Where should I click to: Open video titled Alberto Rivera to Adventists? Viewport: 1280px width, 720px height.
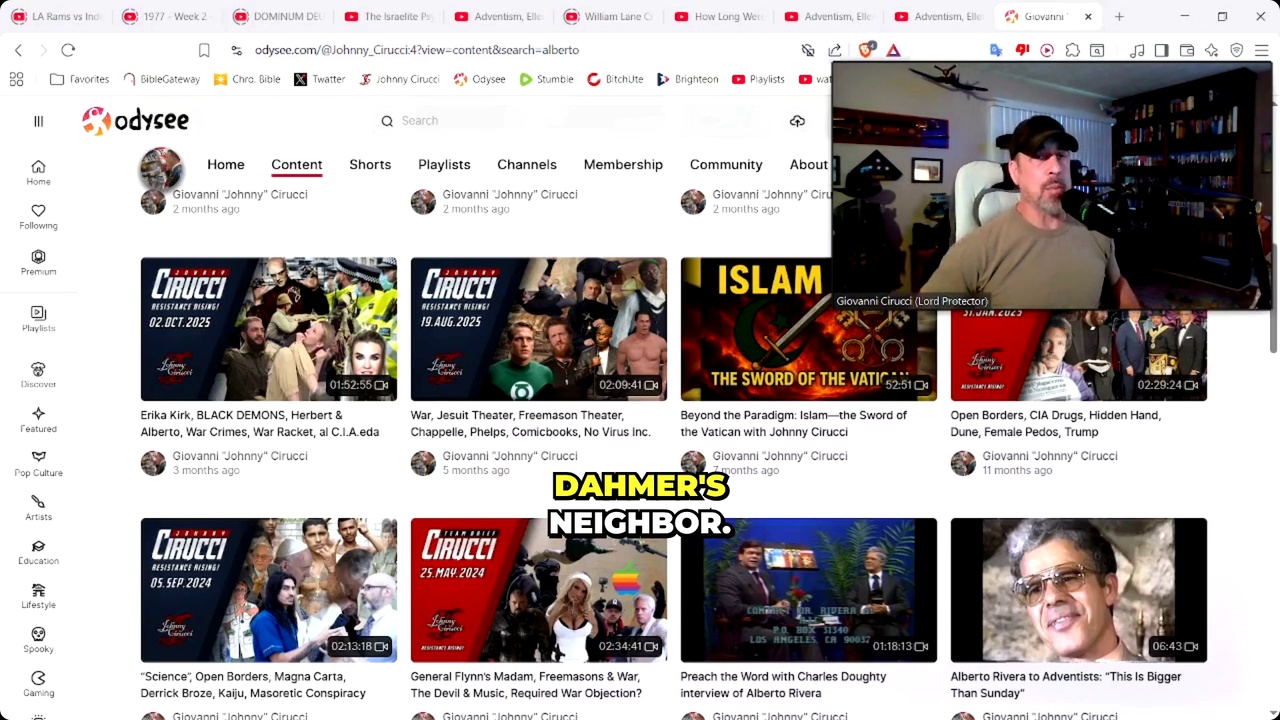pyautogui.click(x=1065, y=684)
